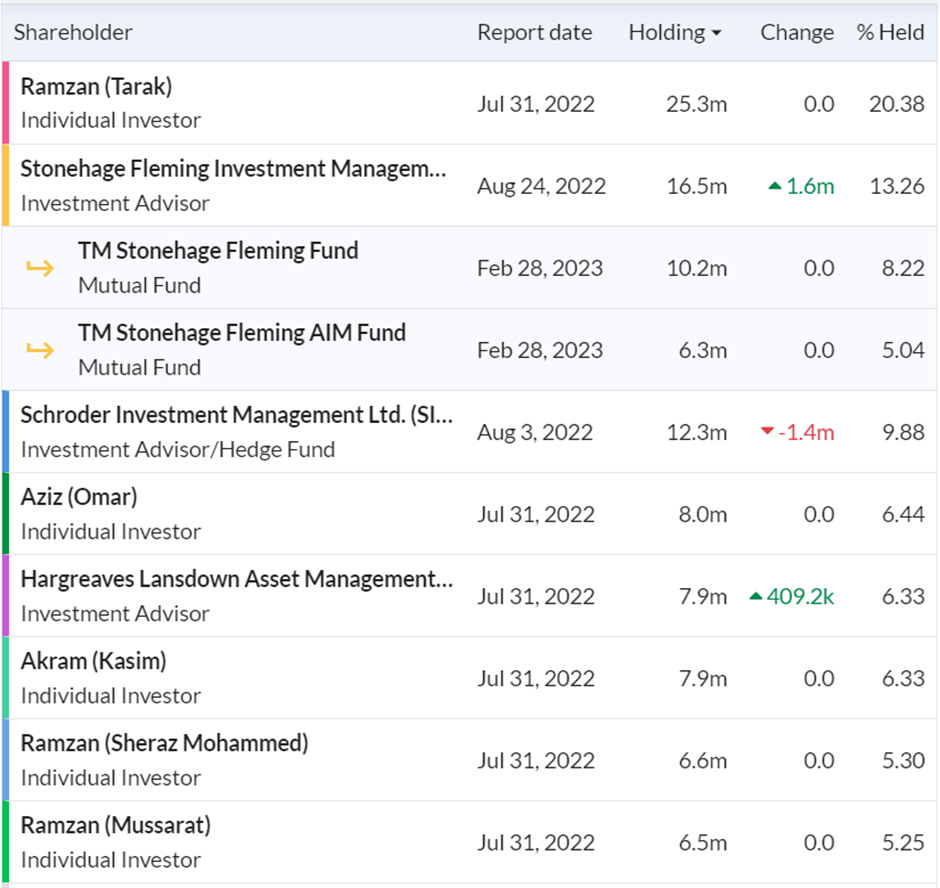940x888 pixels.
Task: Click the 5.30 percent held value
Action: [x=903, y=761]
